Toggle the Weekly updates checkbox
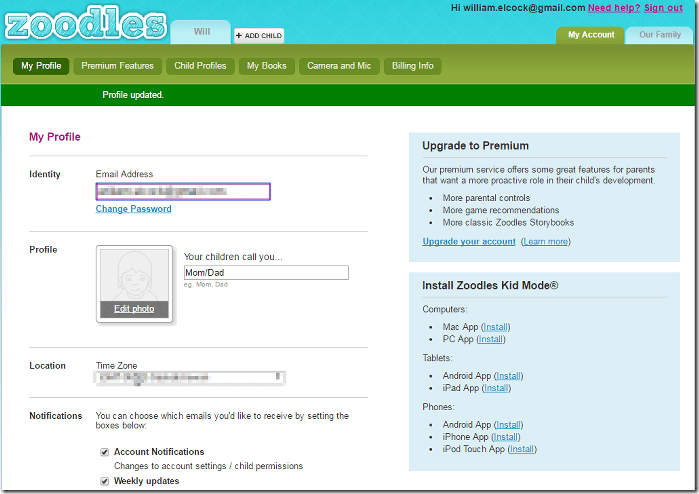The image size is (699, 494). pos(104,482)
